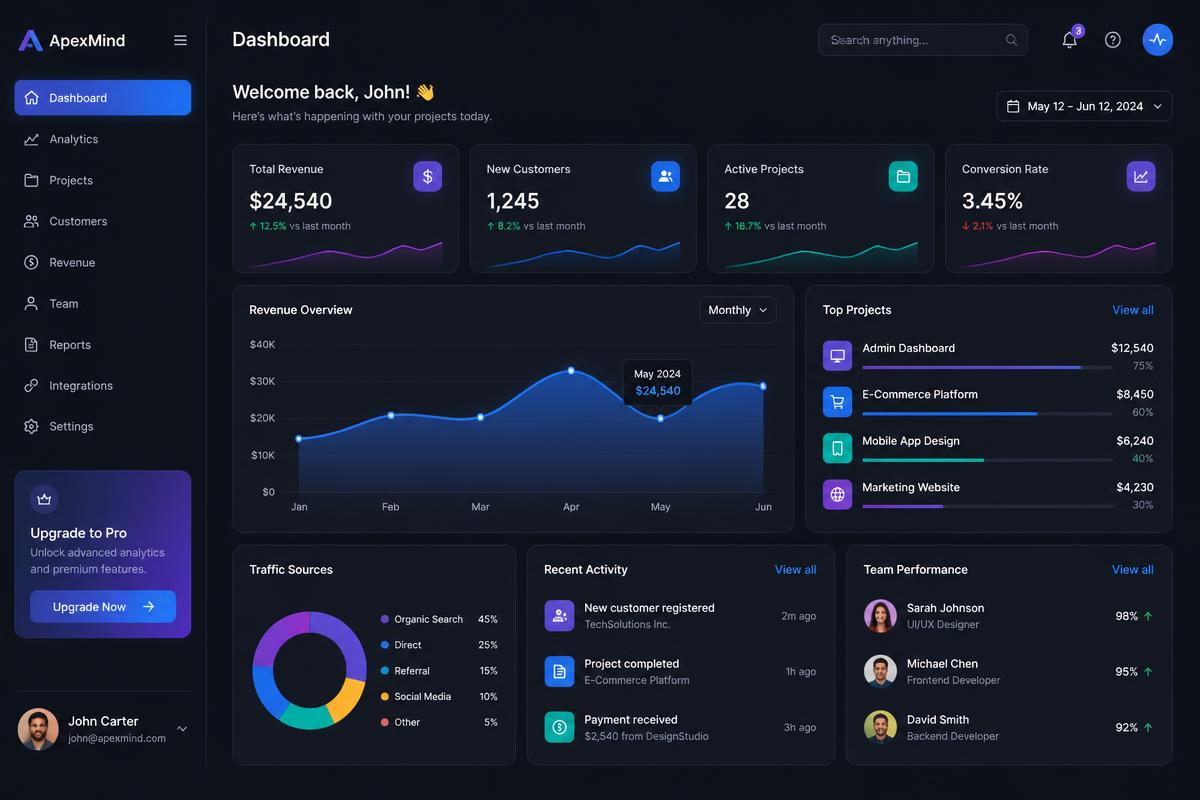Click the New customer registered activity icon
1200x800 pixels.
pyautogui.click(x=559, y=616)
